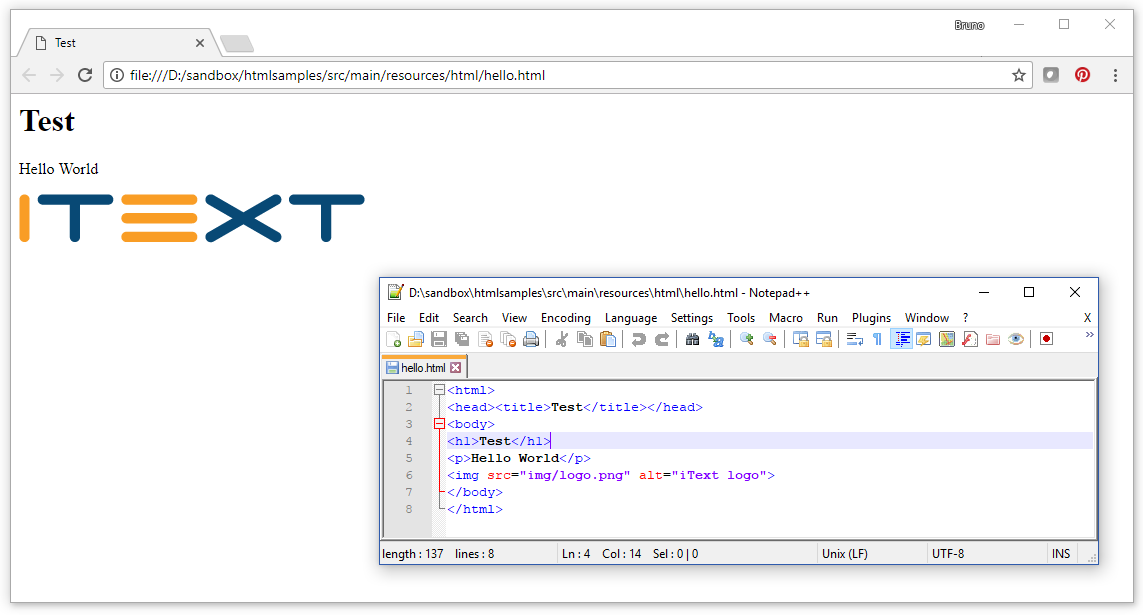Viewport: 1143px width, 615px height.
Task: Open the File menu in Notepad++
Action: coord(396,318)
